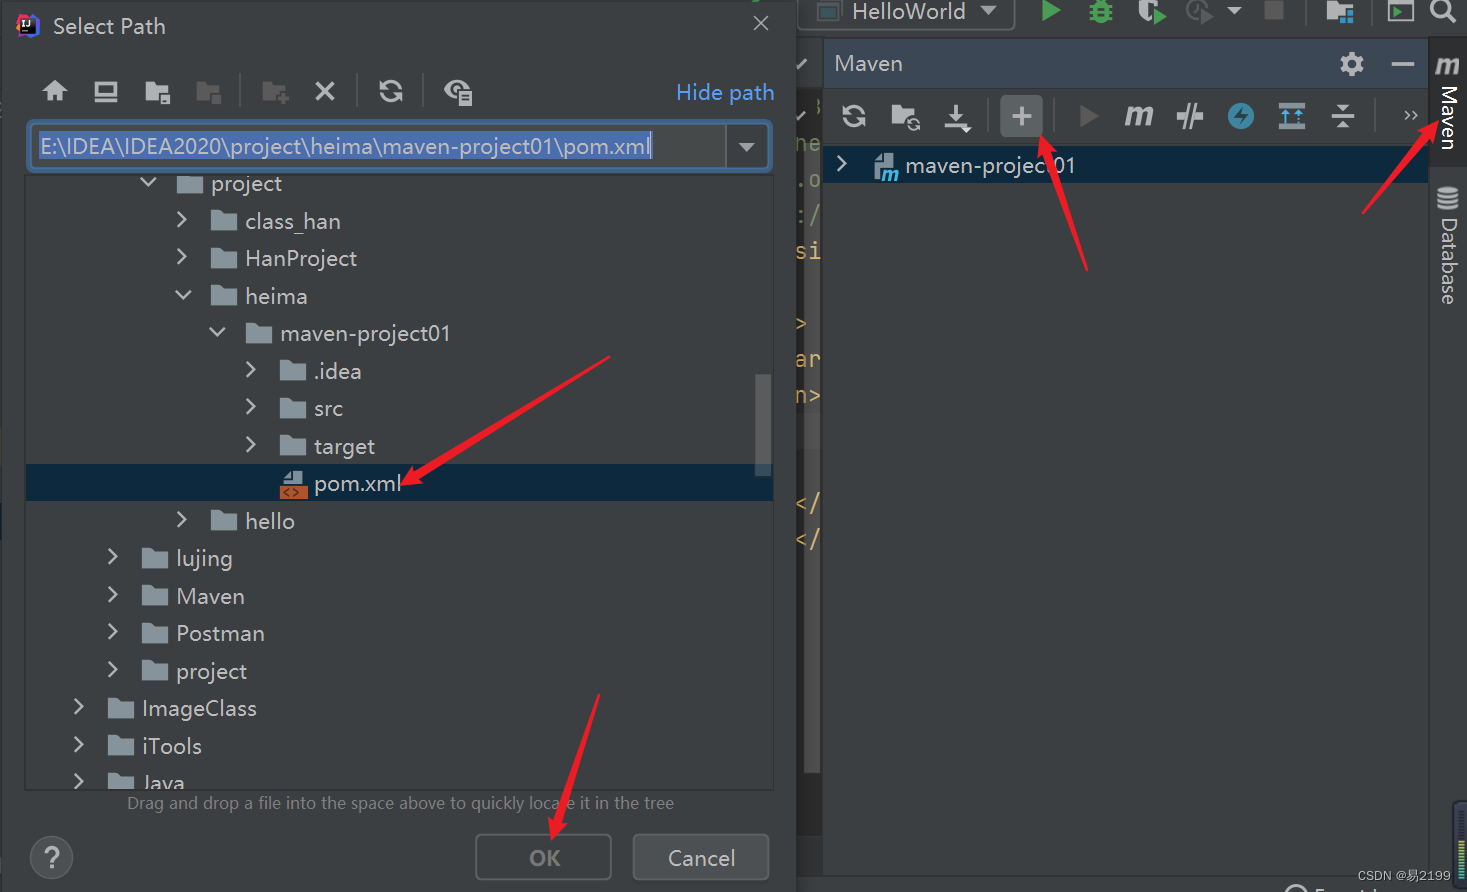This screenshot has height=892, width=1467.
Task: Jump to project directory icon
Action: point(157,92)
